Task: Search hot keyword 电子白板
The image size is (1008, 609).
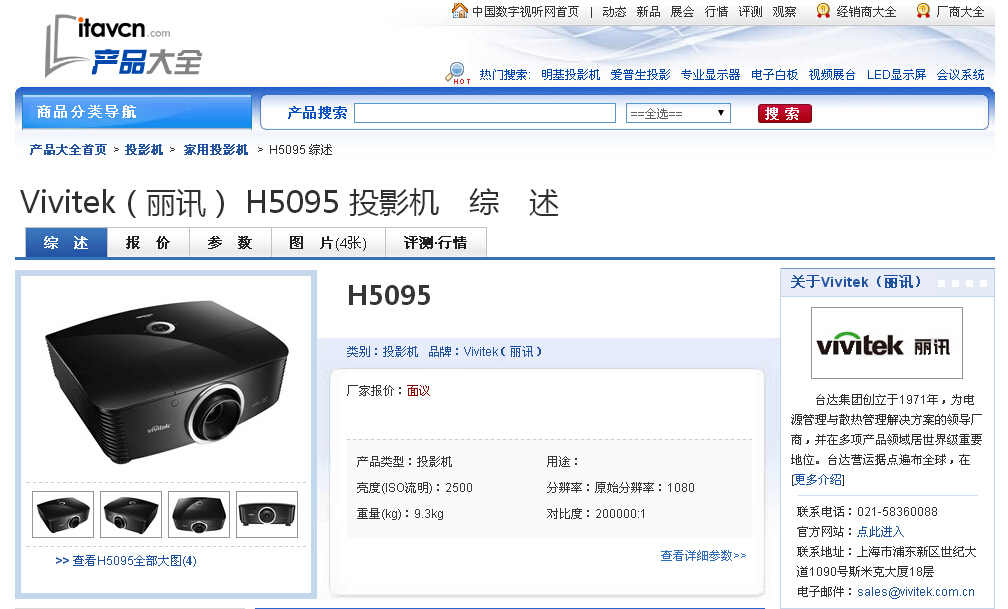Action: pyautogui.click(x=775, y=75)
